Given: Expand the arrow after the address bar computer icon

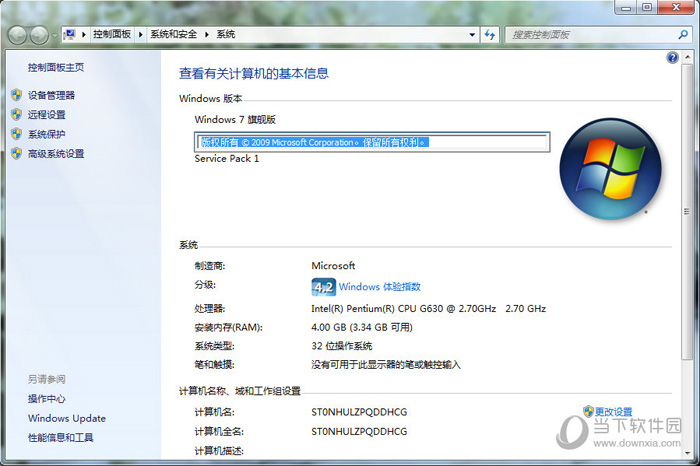Looking at the screenshot, I should [x=83, y=34].
